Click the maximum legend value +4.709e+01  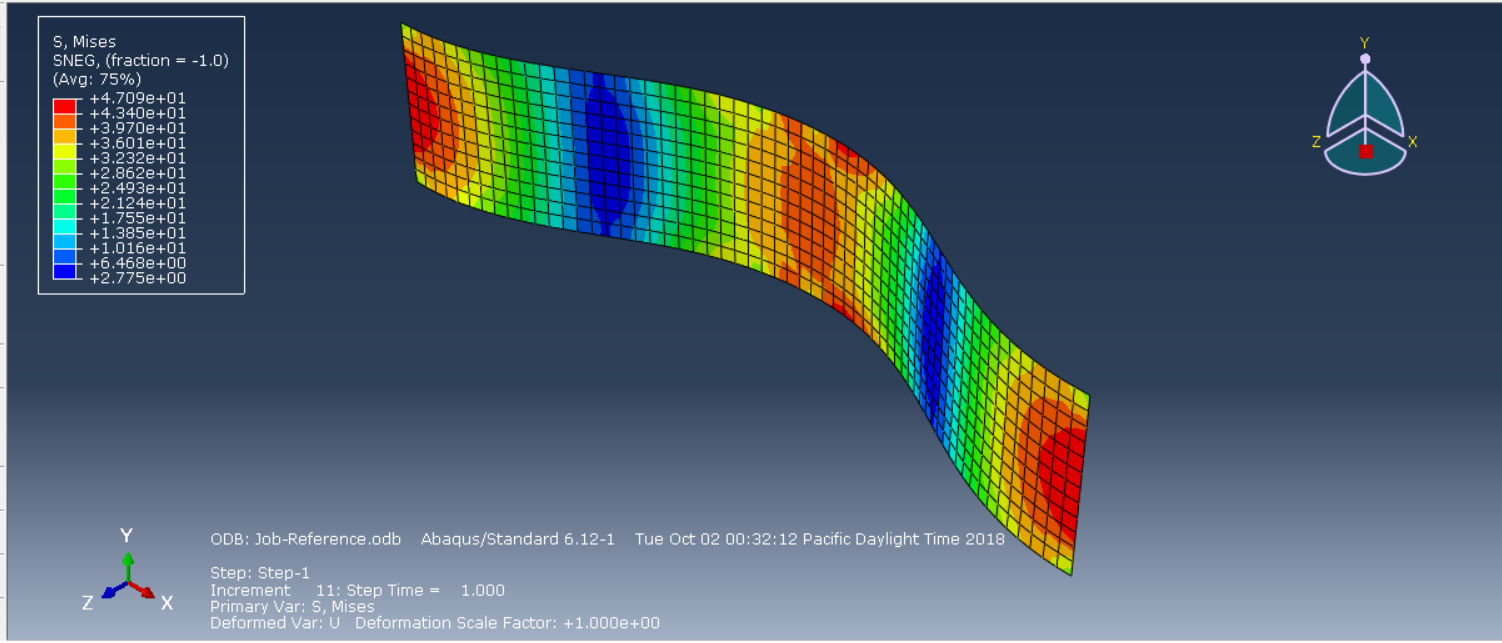pyautogui.click(x=137, y=98)
